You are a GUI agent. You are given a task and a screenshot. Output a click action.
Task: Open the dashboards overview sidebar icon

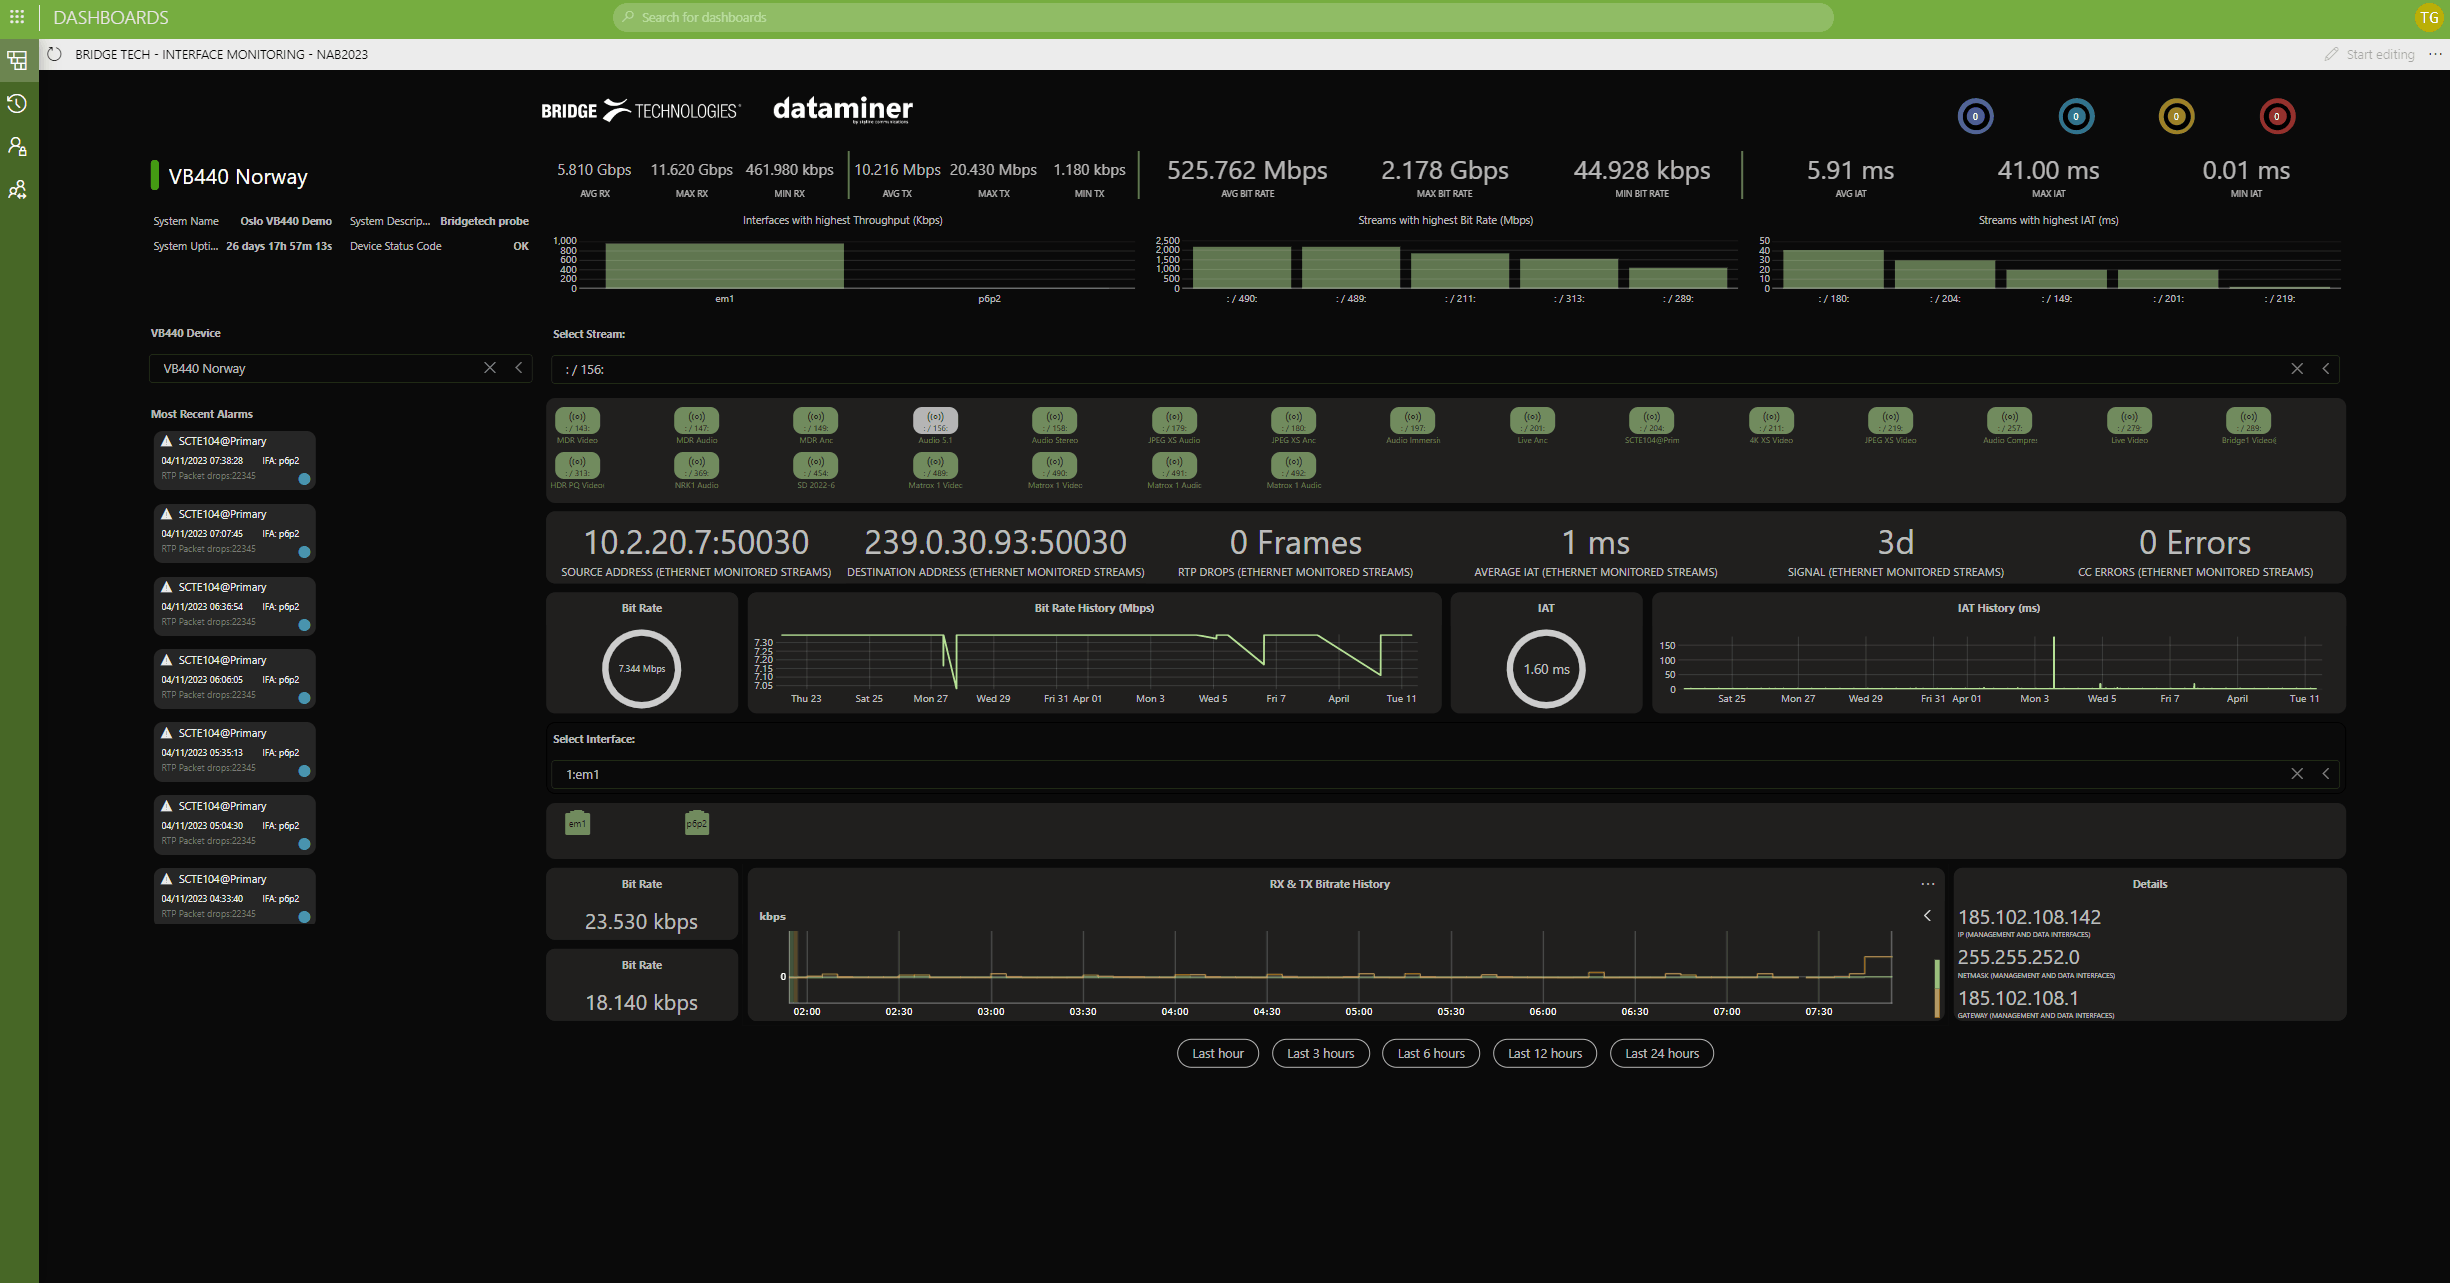[x=17, y=60]
